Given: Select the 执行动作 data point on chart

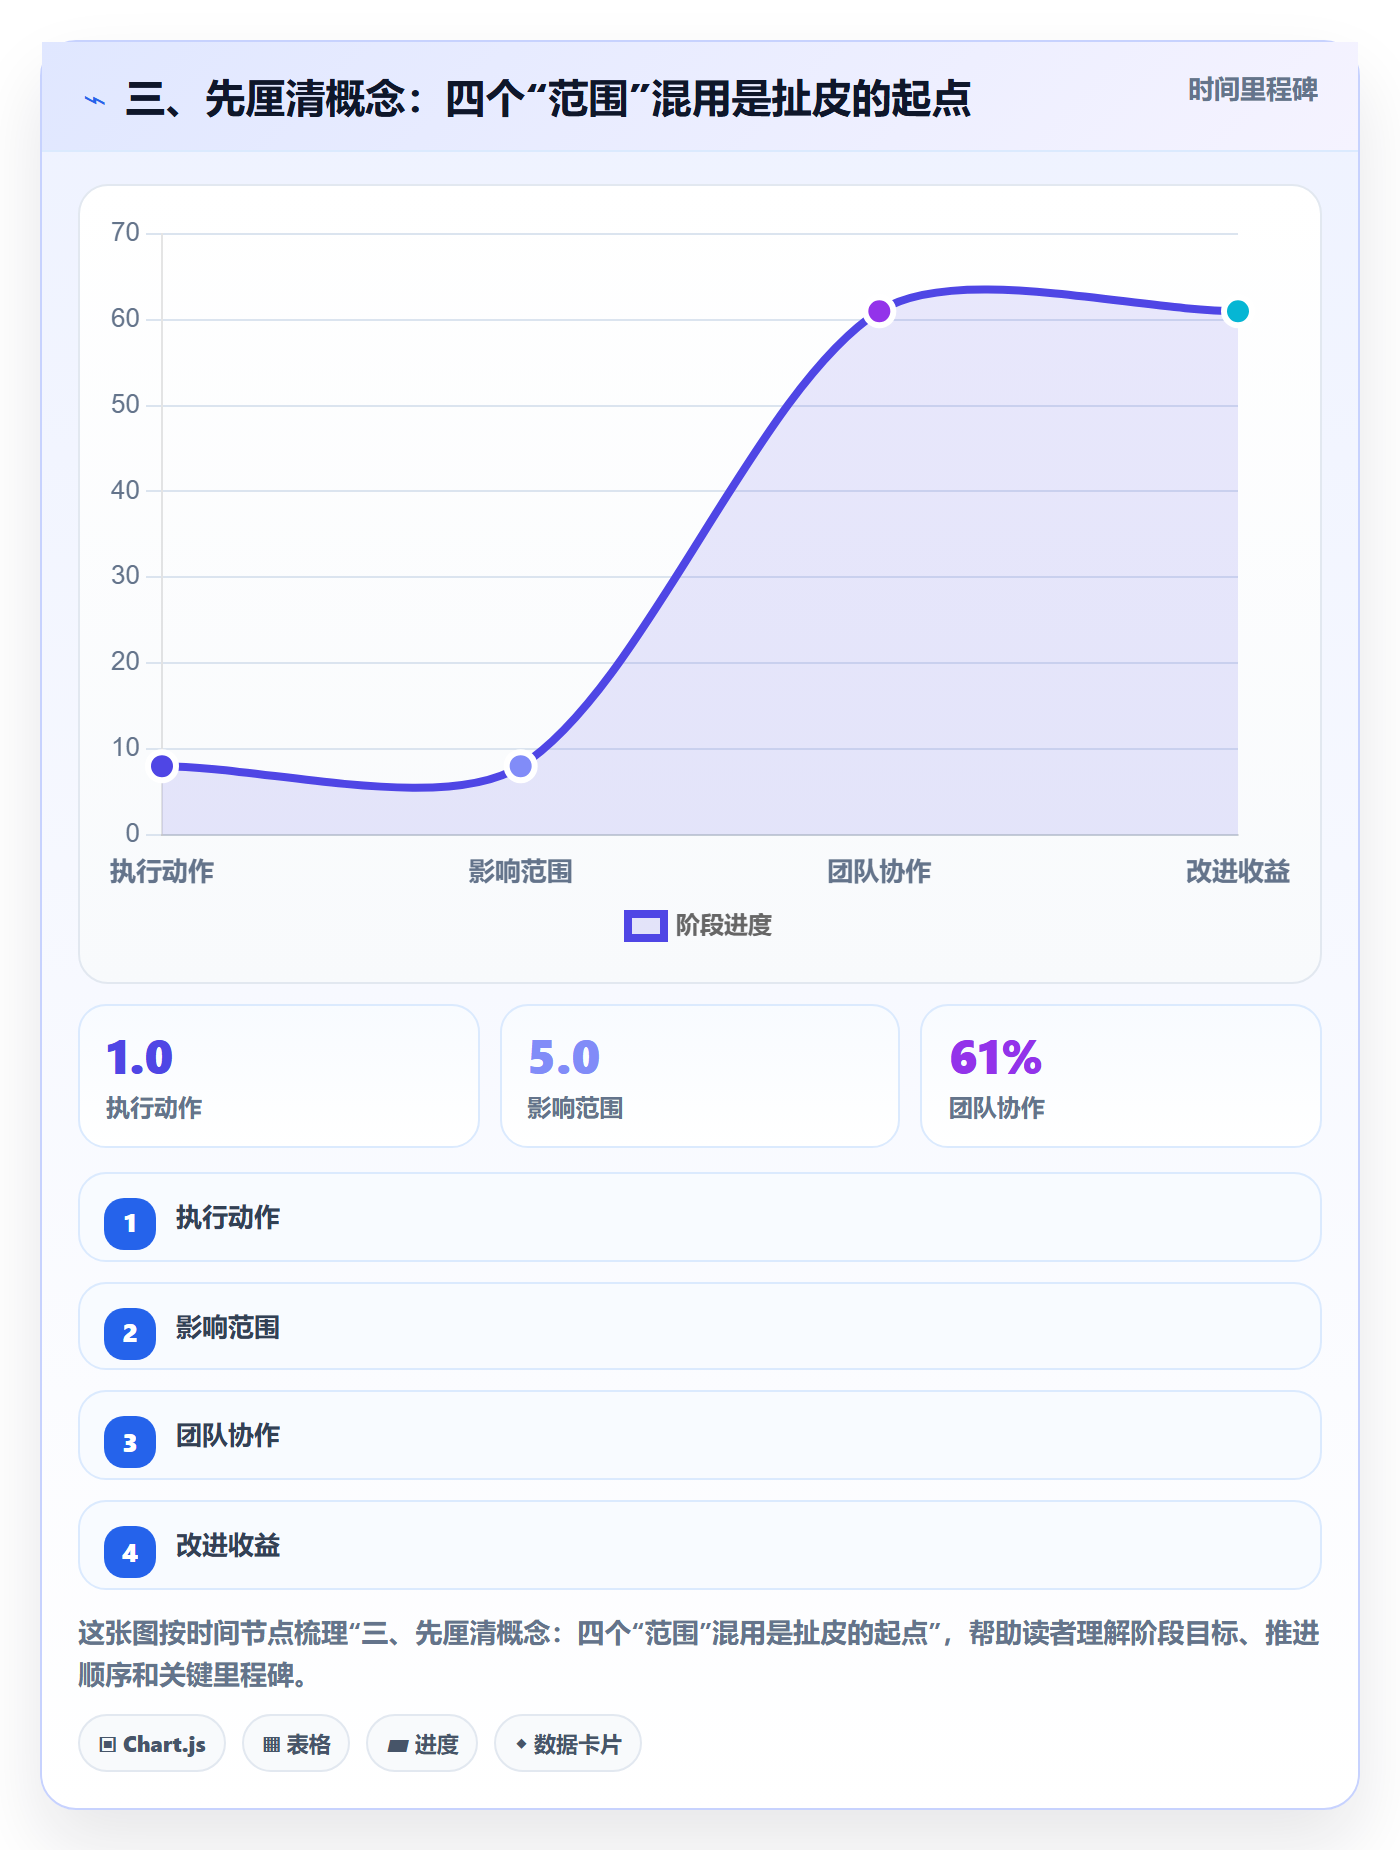Looking at the screenshot, I should pos(162,766).
